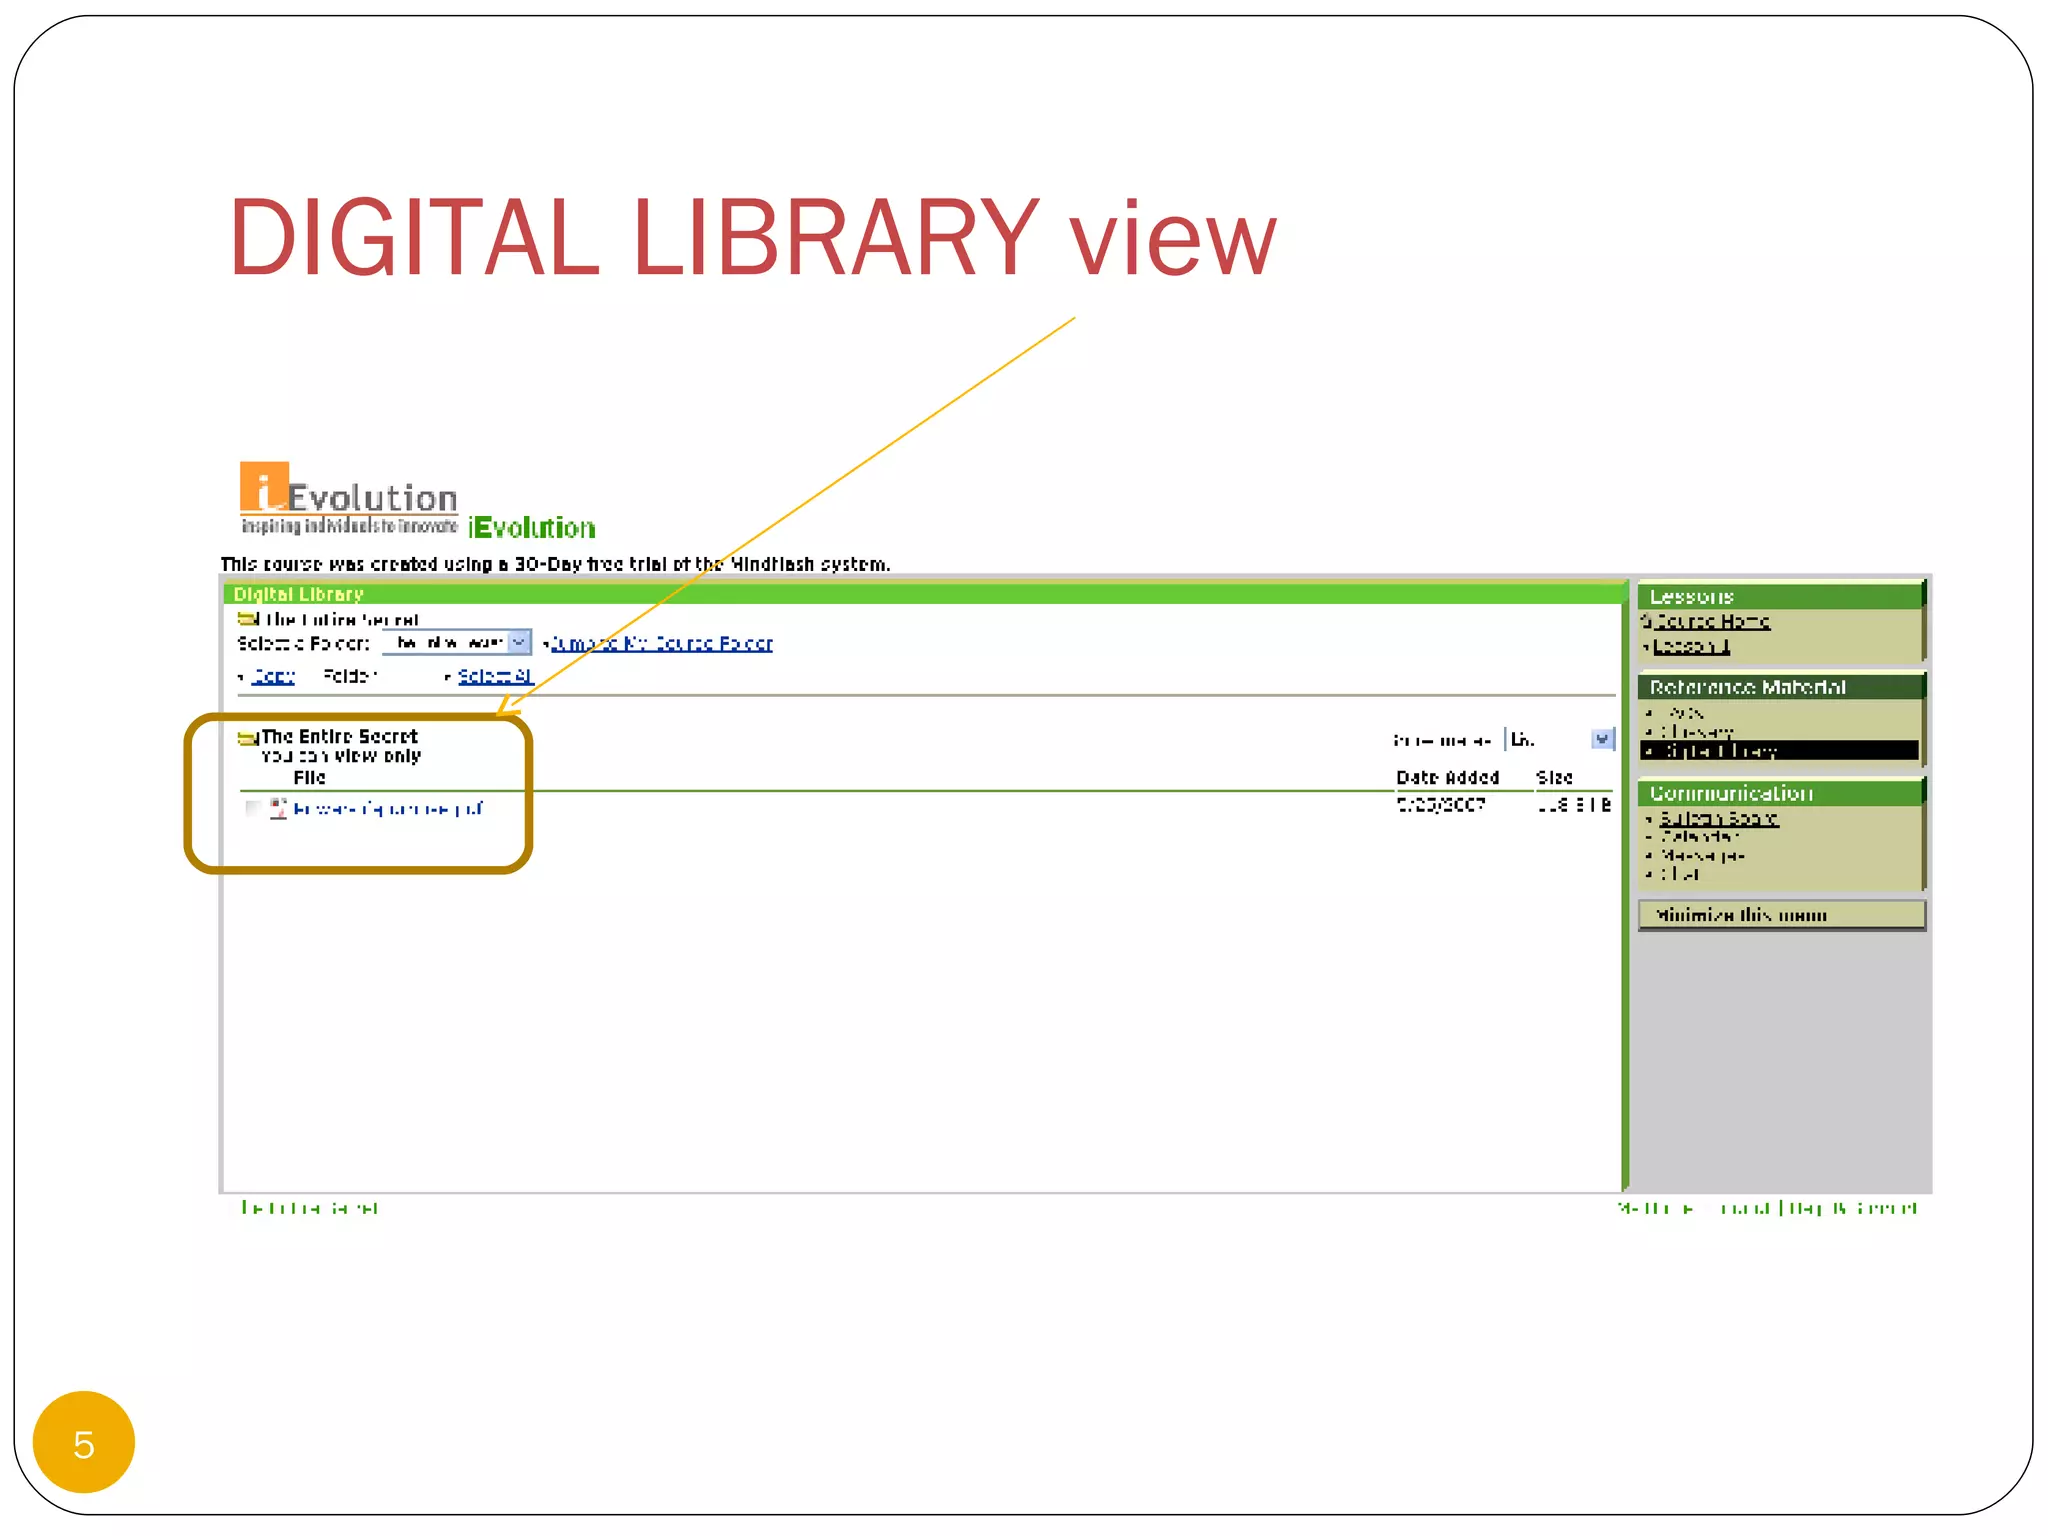Click the home icon beside Course Home
The width and height of the screenshot is (2048, 1536).
pyautogui.click(x=1646, y=621)
